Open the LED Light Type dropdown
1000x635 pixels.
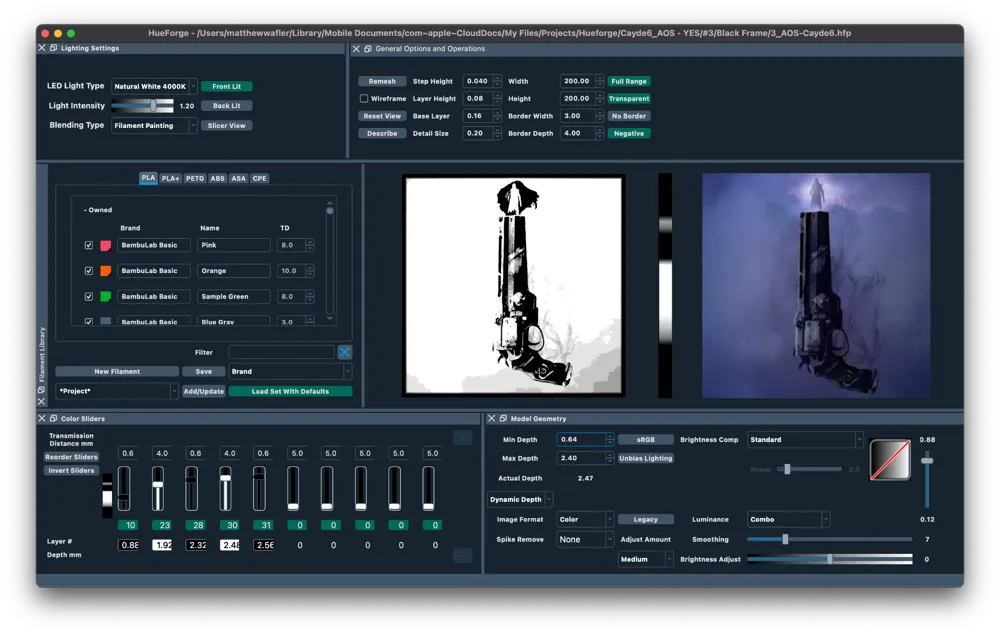(x=154, y=86)
